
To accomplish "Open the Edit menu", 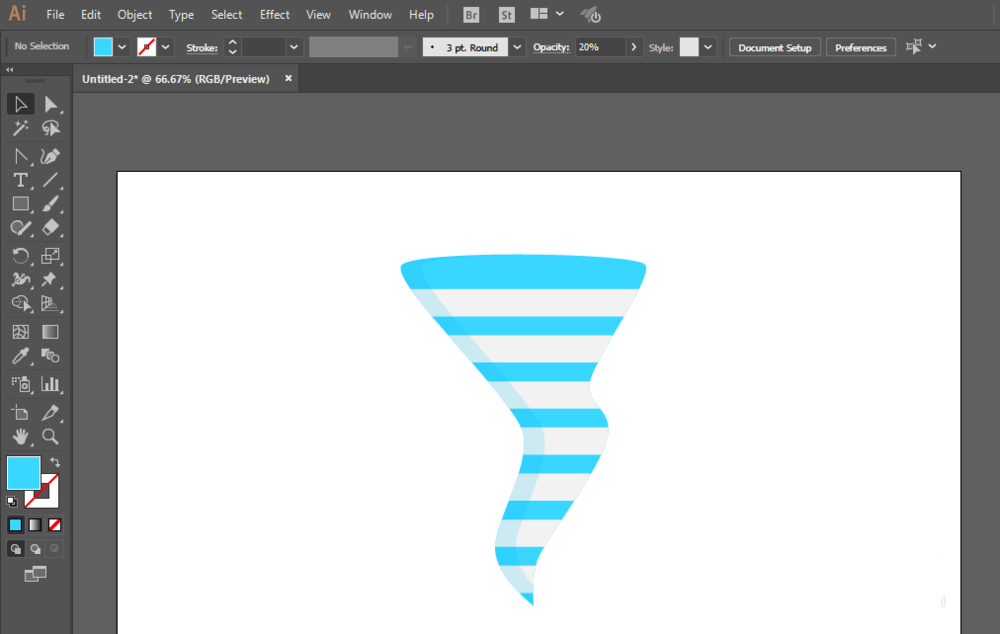I will (91, 15).
